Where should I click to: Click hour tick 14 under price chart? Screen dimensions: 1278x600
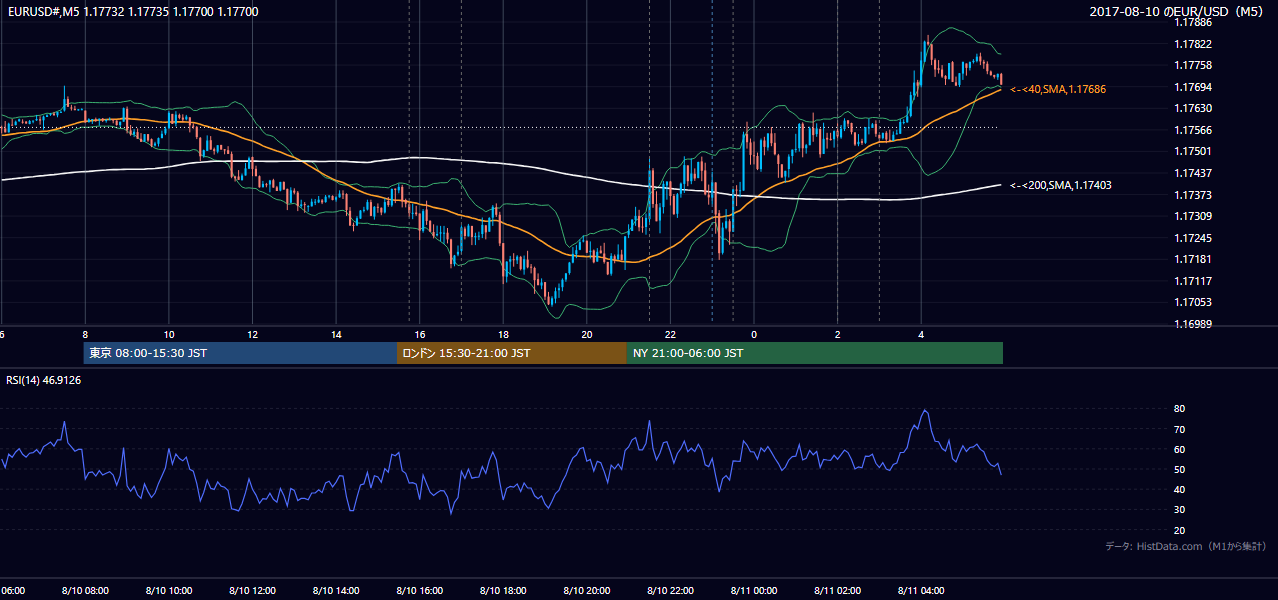[336, 335]
